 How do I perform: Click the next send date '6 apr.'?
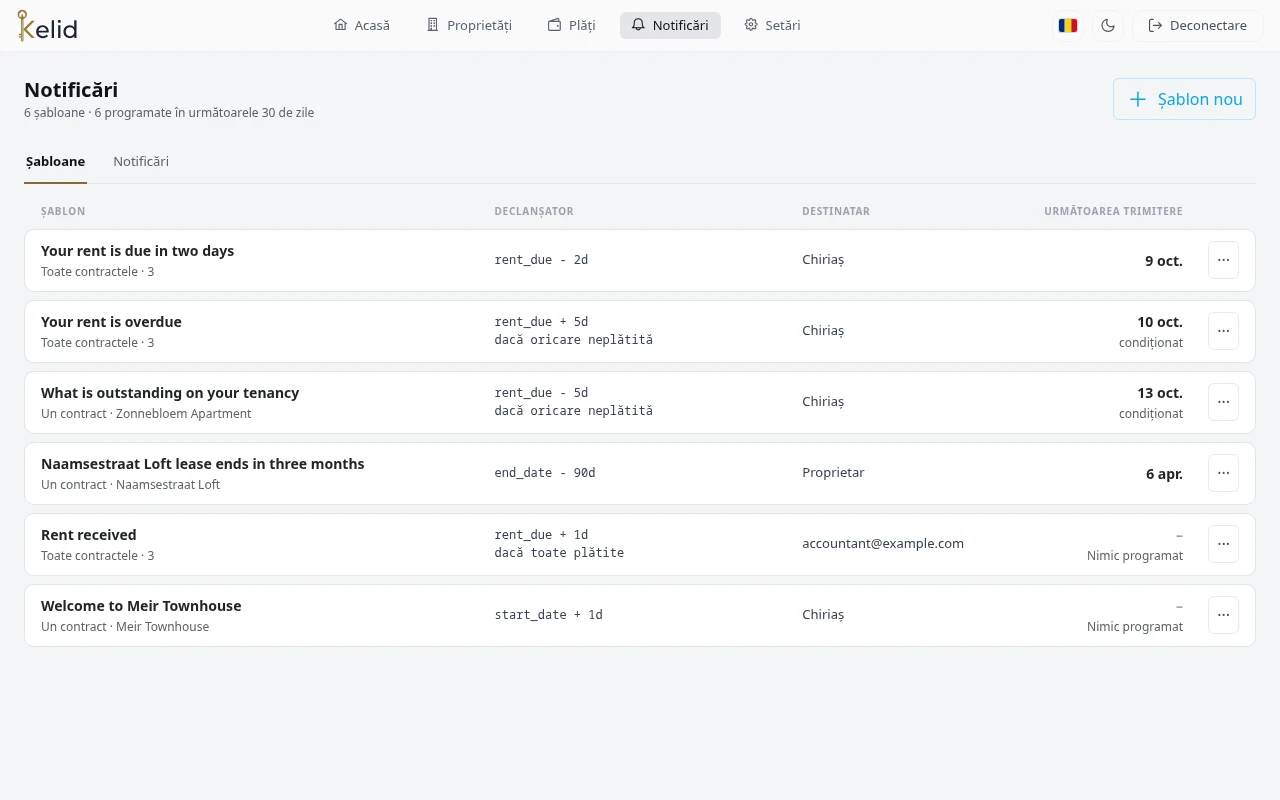[x=1164, y=474]
